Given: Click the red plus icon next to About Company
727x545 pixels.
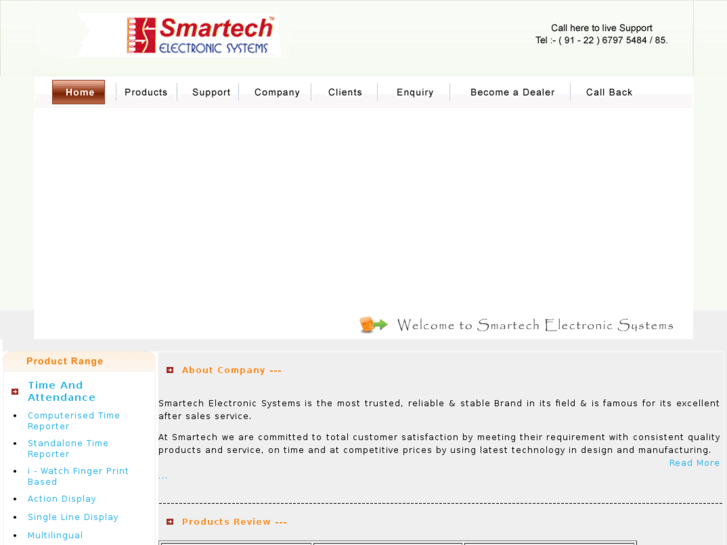Looking at the screenshot, I should point(170,370).
